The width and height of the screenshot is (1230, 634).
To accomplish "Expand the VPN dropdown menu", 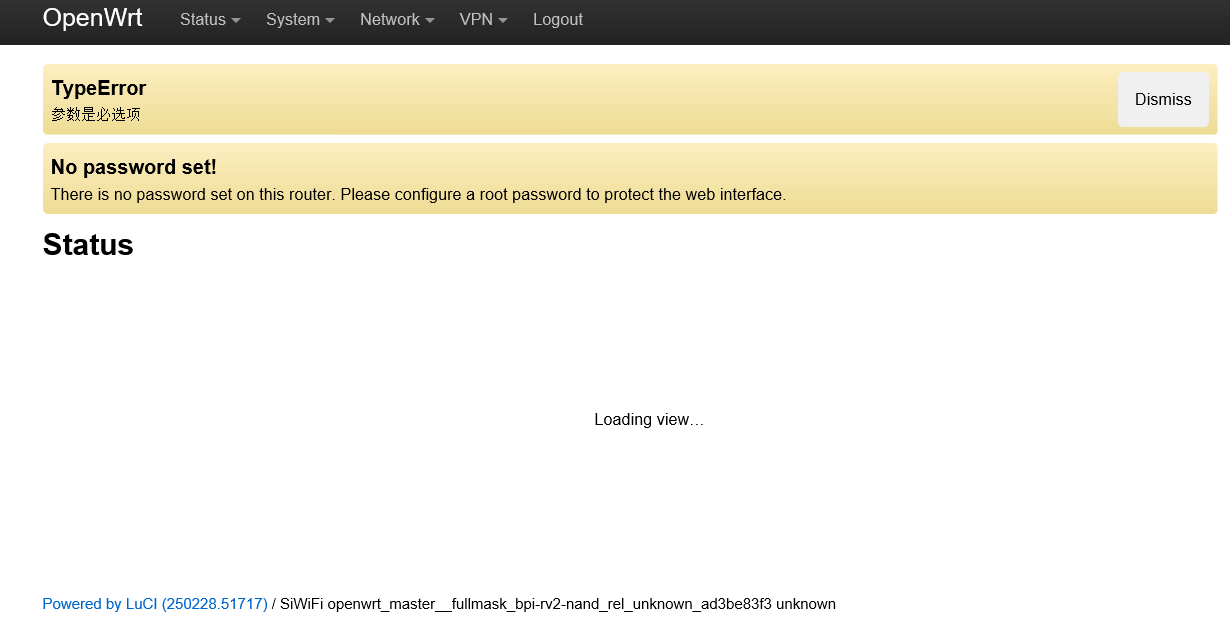I will click(483, 19).
